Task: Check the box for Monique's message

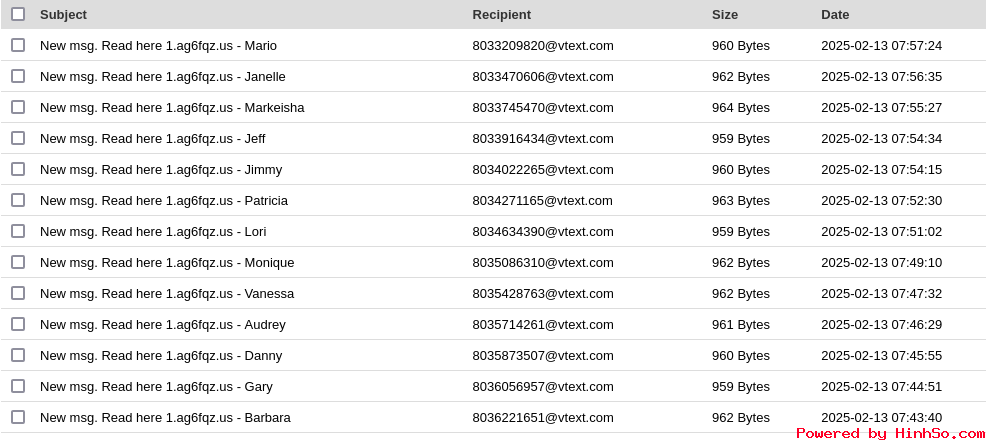Action: tap(18, 262)
